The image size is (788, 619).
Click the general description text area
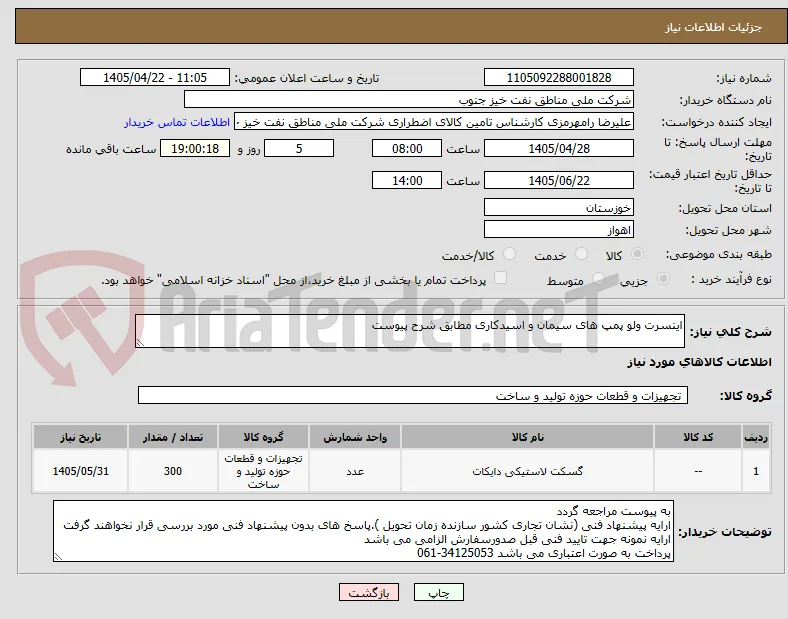point(410,331)
